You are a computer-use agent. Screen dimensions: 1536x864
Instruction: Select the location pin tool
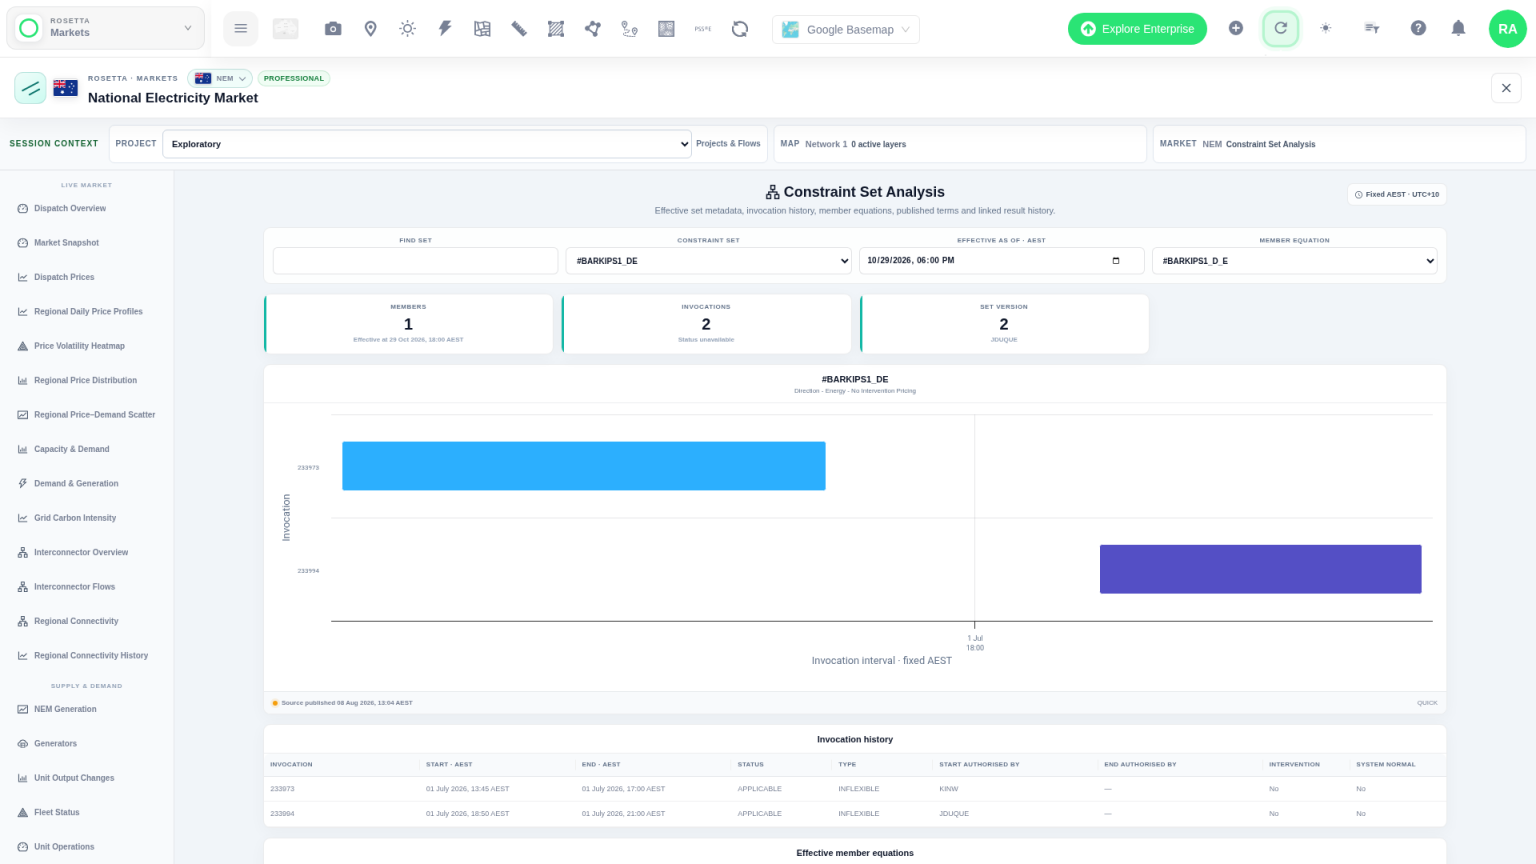click(x=370, y=29)
